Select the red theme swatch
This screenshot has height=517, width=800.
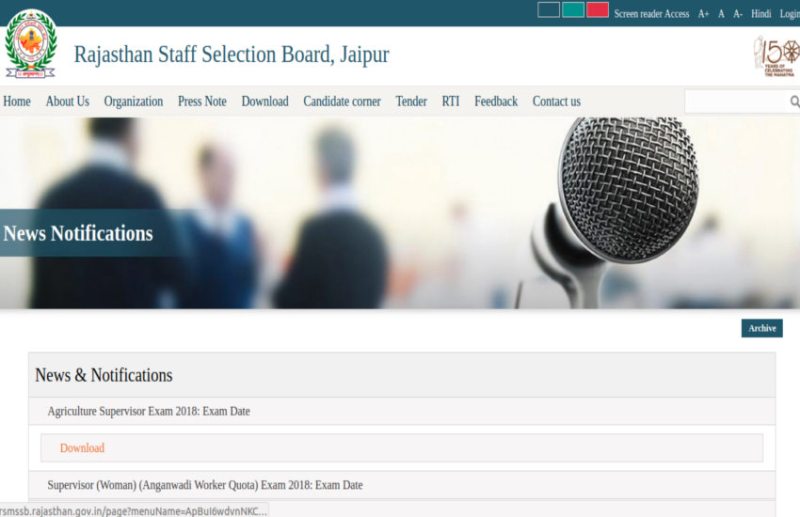(x=598, y=10)
